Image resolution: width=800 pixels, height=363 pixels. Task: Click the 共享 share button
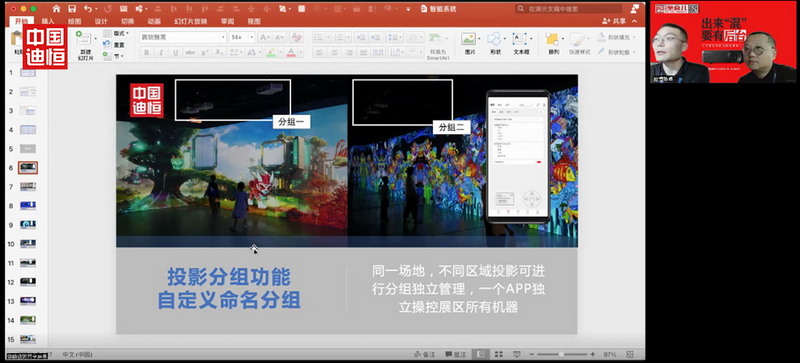614,21
